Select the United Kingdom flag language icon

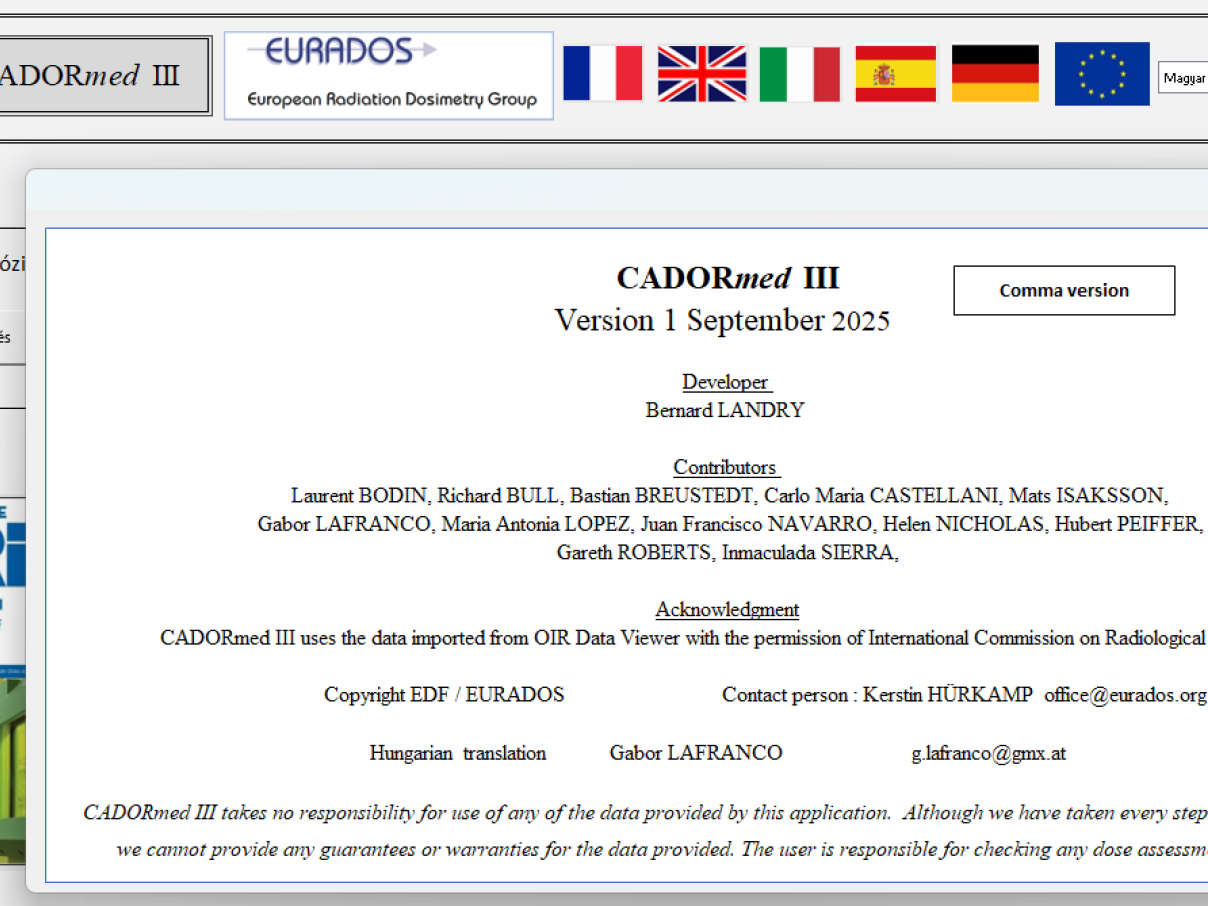click(x=702, y=73)
